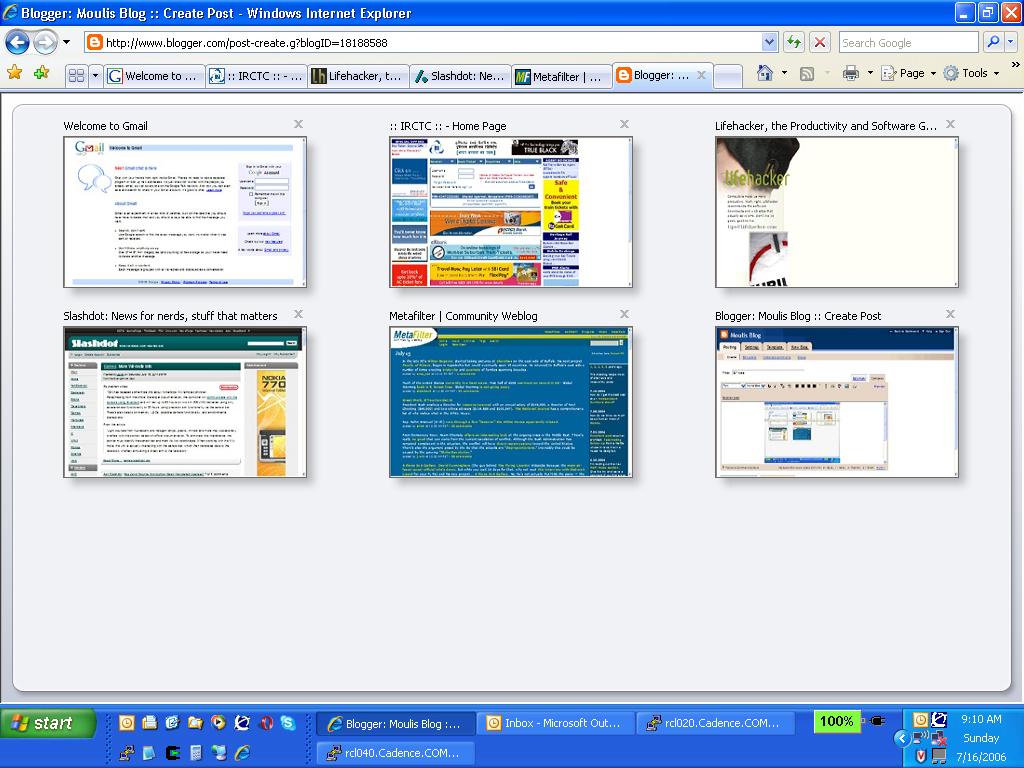Close the IRCTC Home Page quick tab
This screenshot has height=768, width=1024.
pyautogui.click(x=624, y=124)
